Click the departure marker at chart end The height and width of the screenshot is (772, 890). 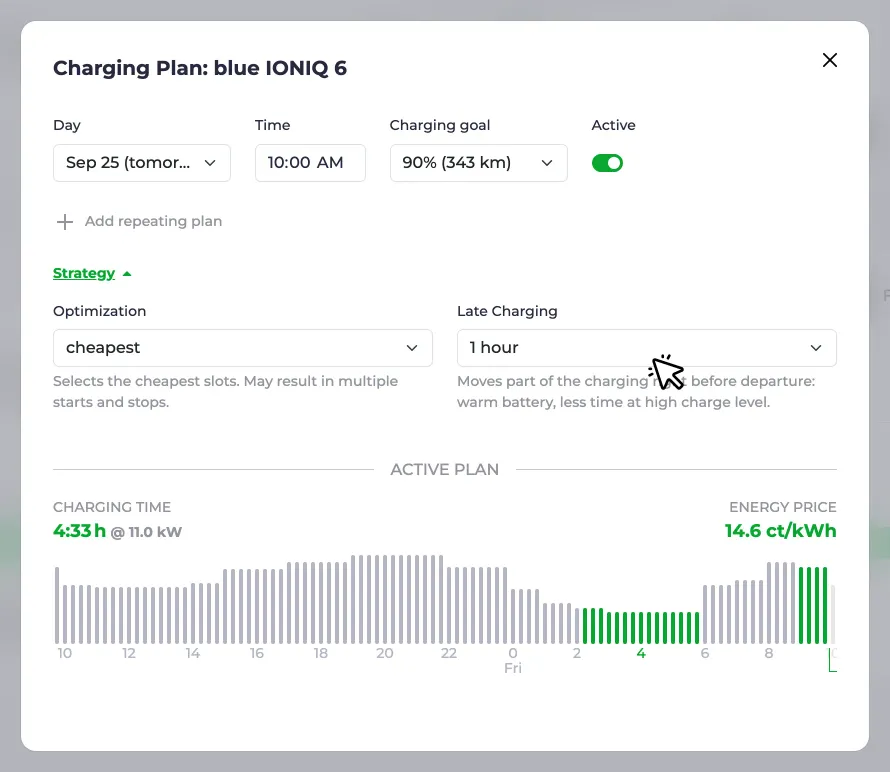coord(832,660)
